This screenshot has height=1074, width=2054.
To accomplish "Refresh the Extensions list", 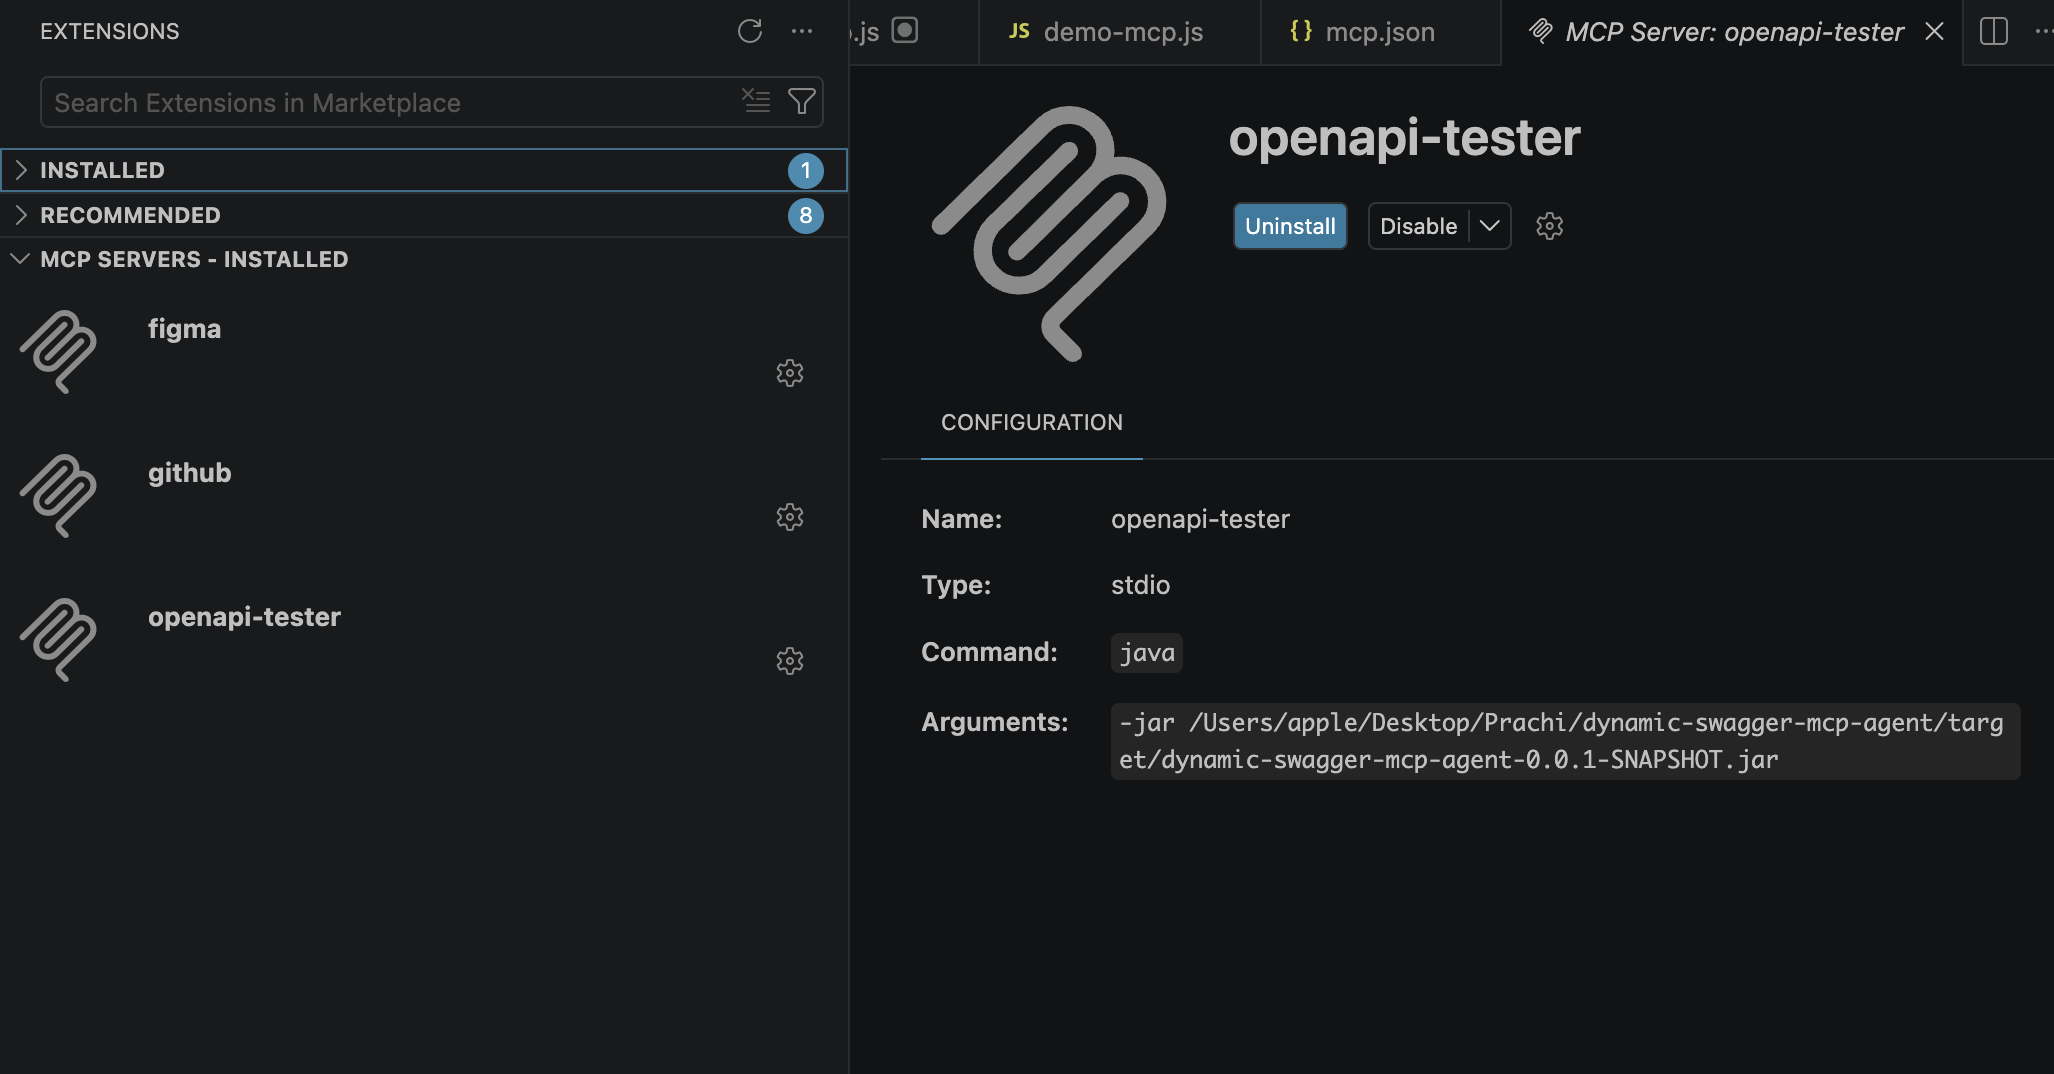I will pos(750,31).
